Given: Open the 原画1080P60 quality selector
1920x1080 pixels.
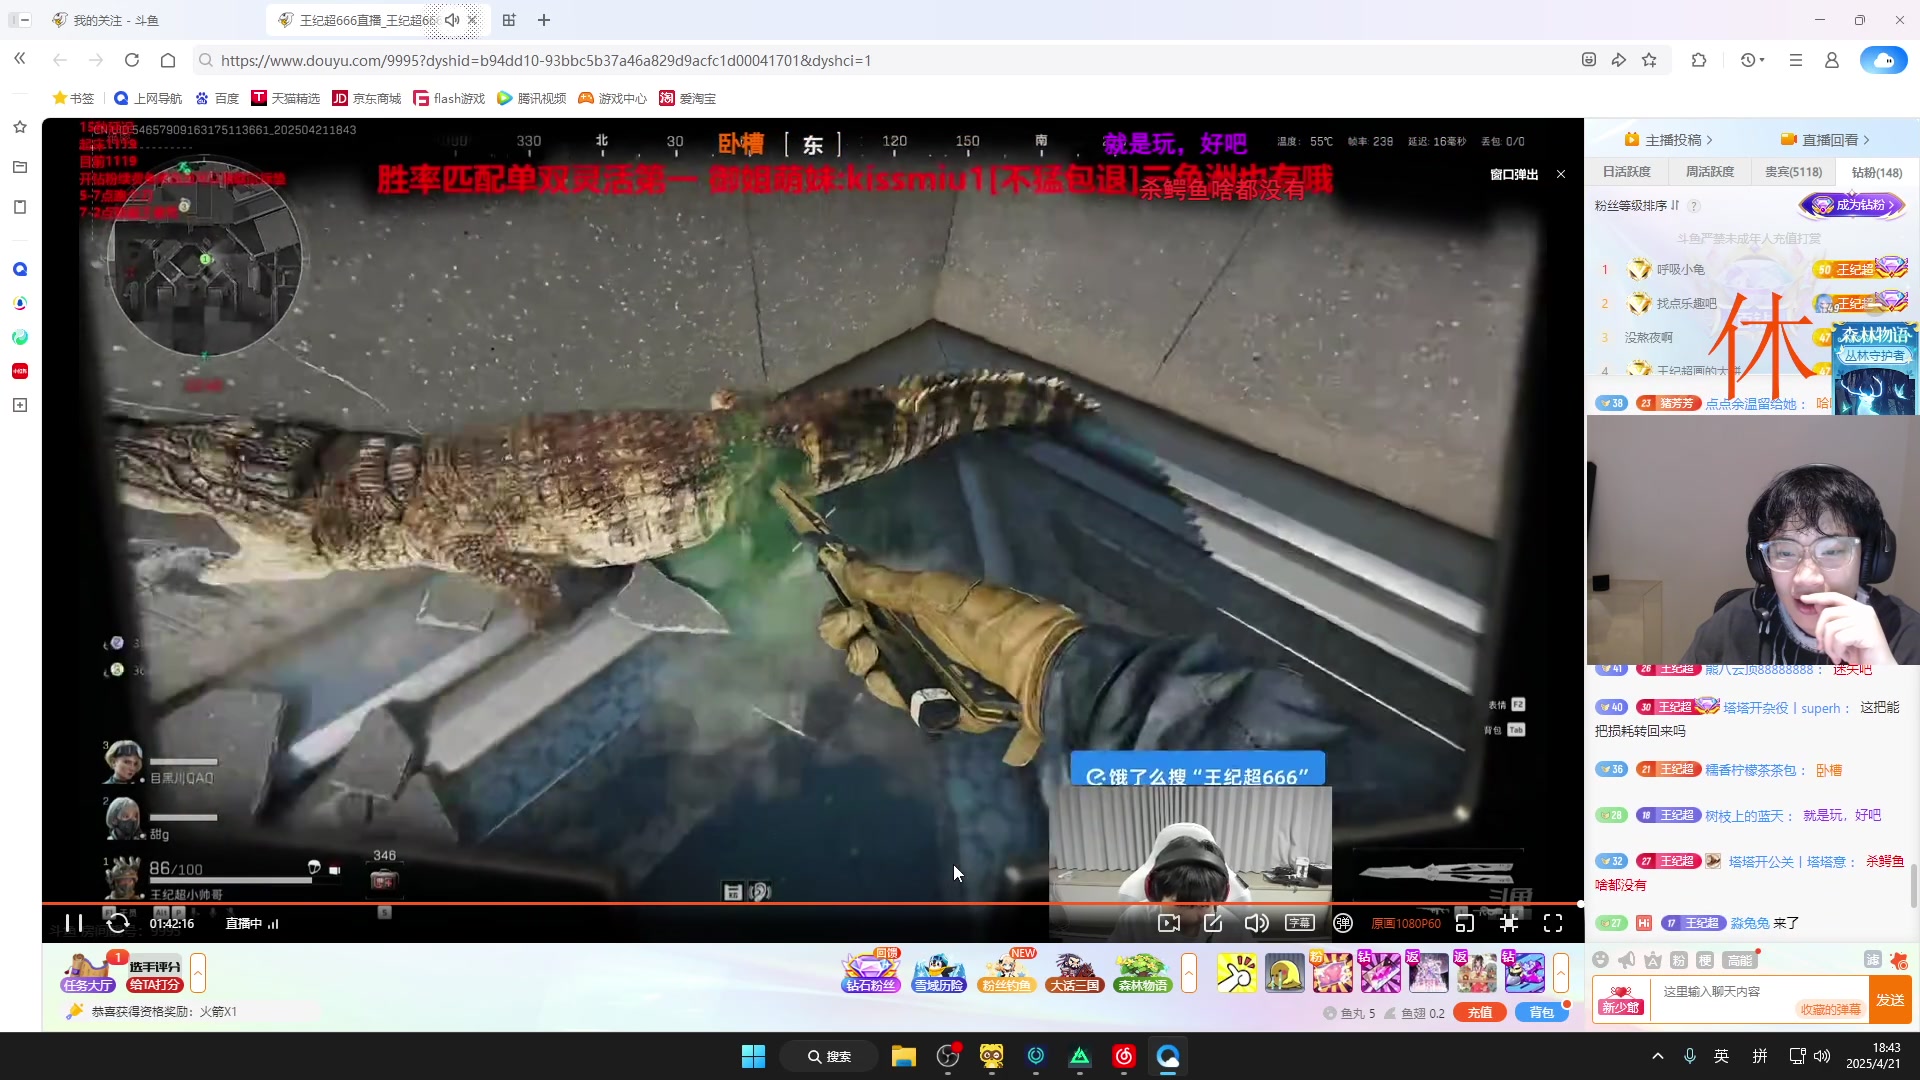Looking at the screenshot, I should click(x=1406, y=924).
